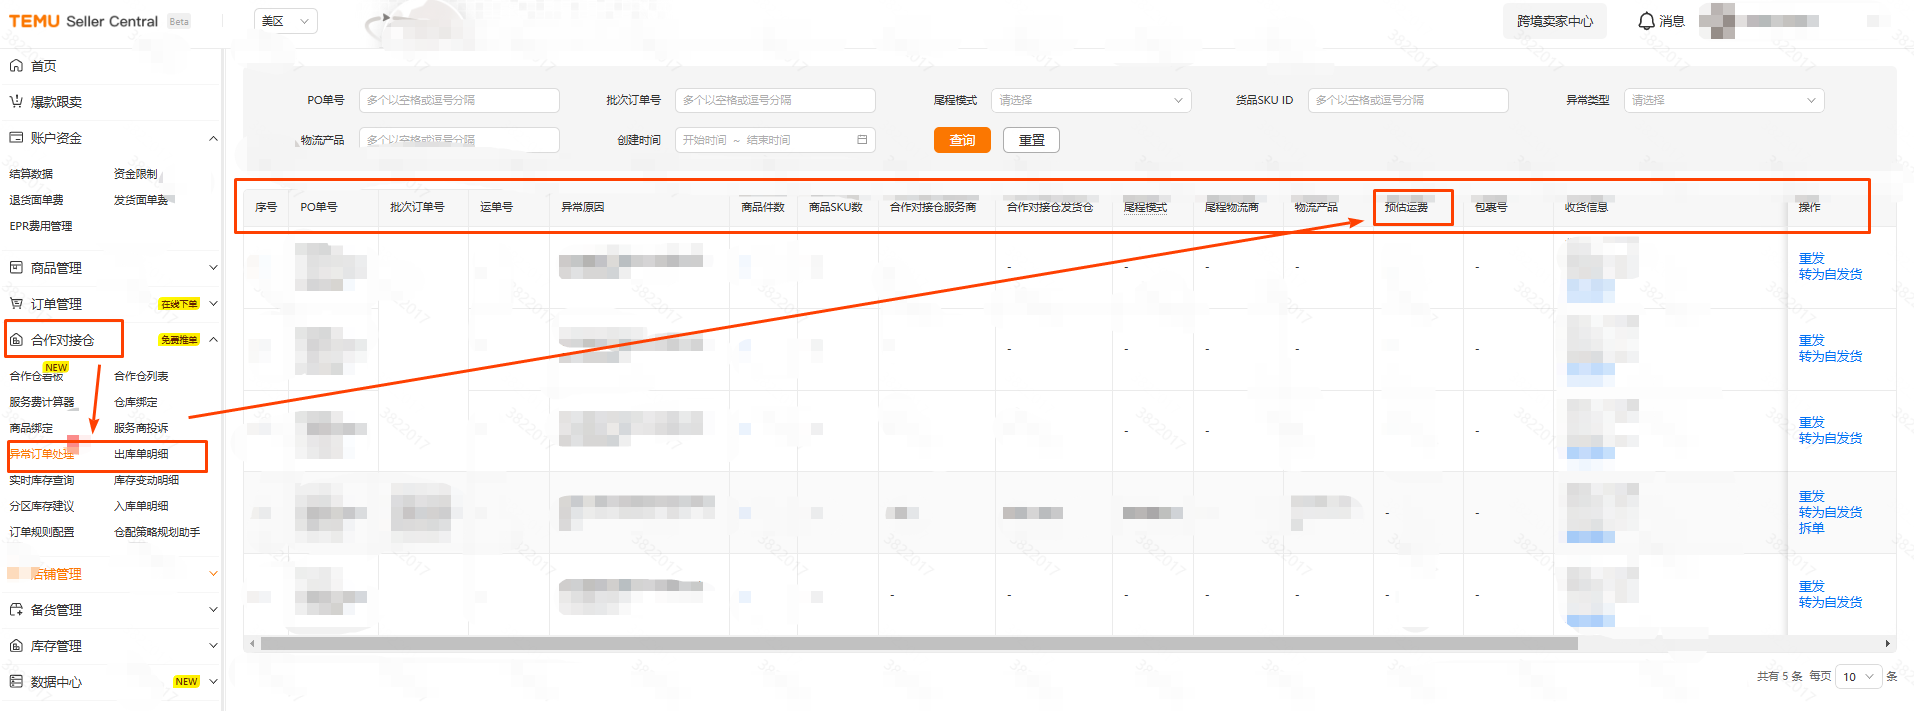
Task: Open 合作仓列表 in sidebar
Action: (141, 376)
